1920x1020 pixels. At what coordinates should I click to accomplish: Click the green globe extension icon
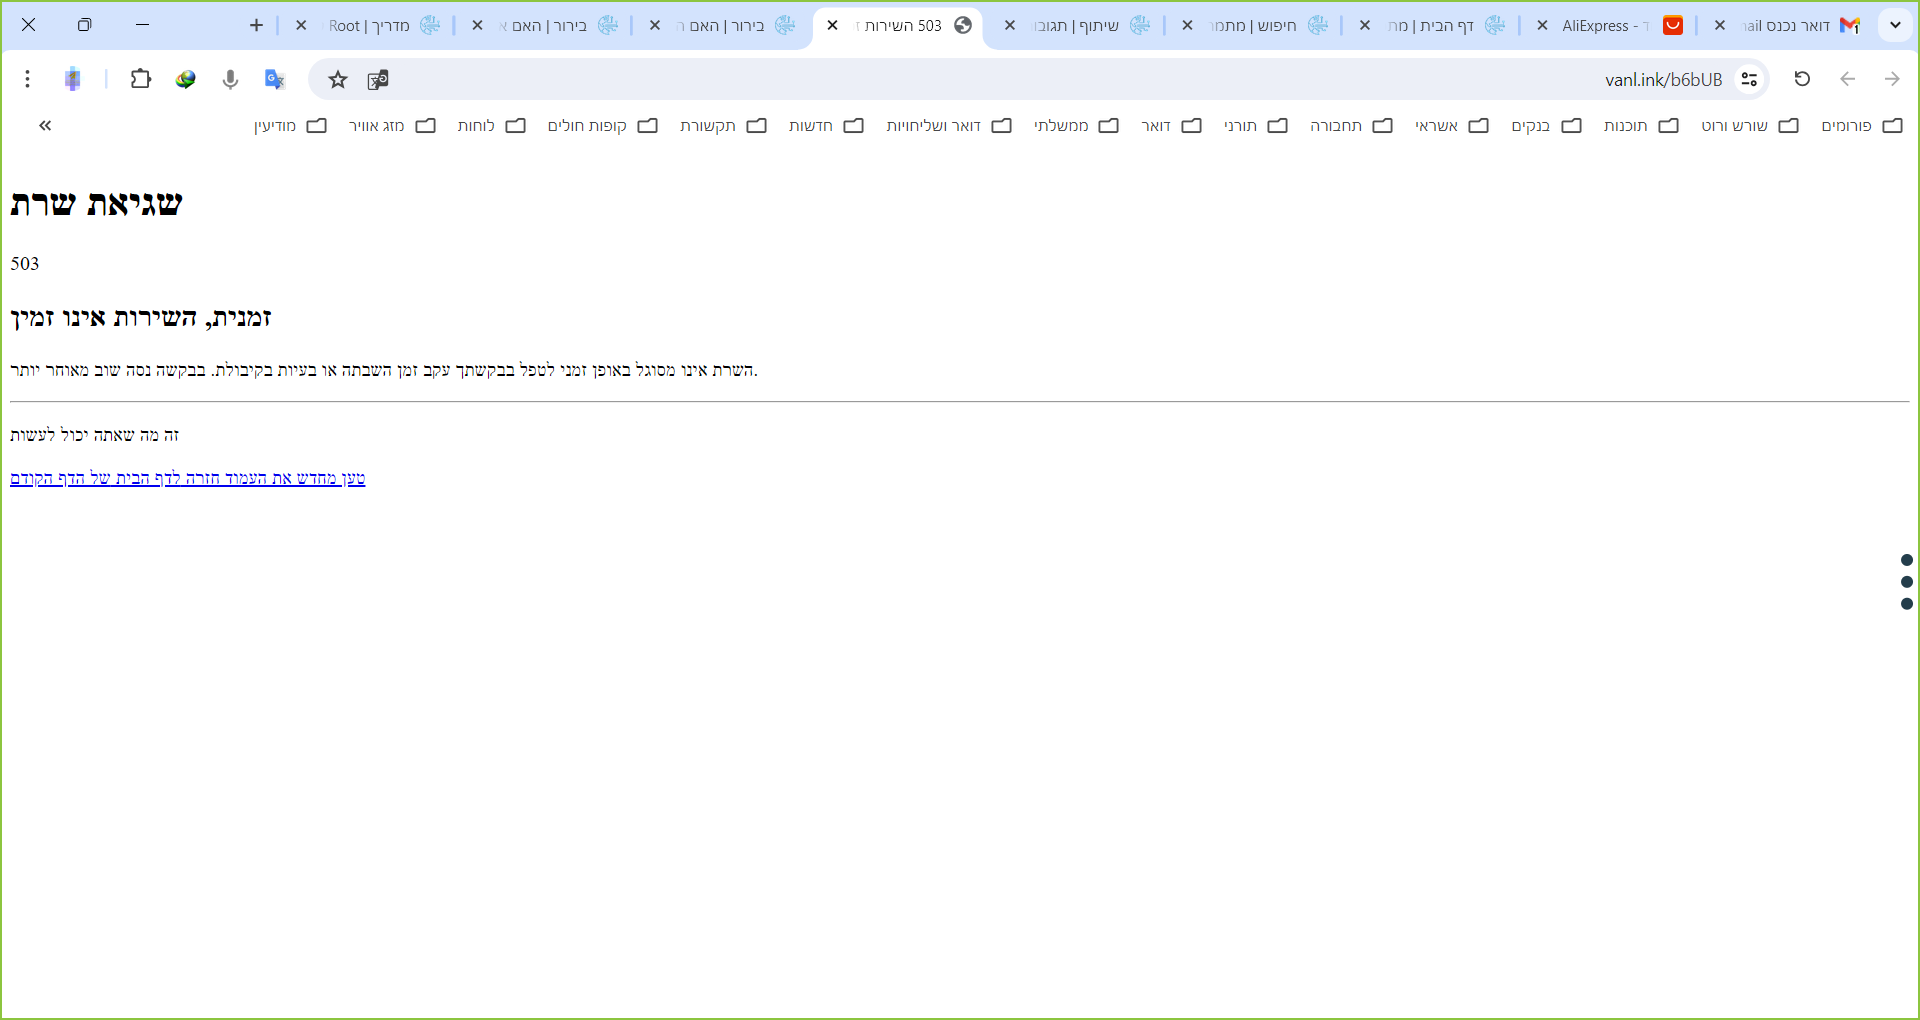coord(186,79)
